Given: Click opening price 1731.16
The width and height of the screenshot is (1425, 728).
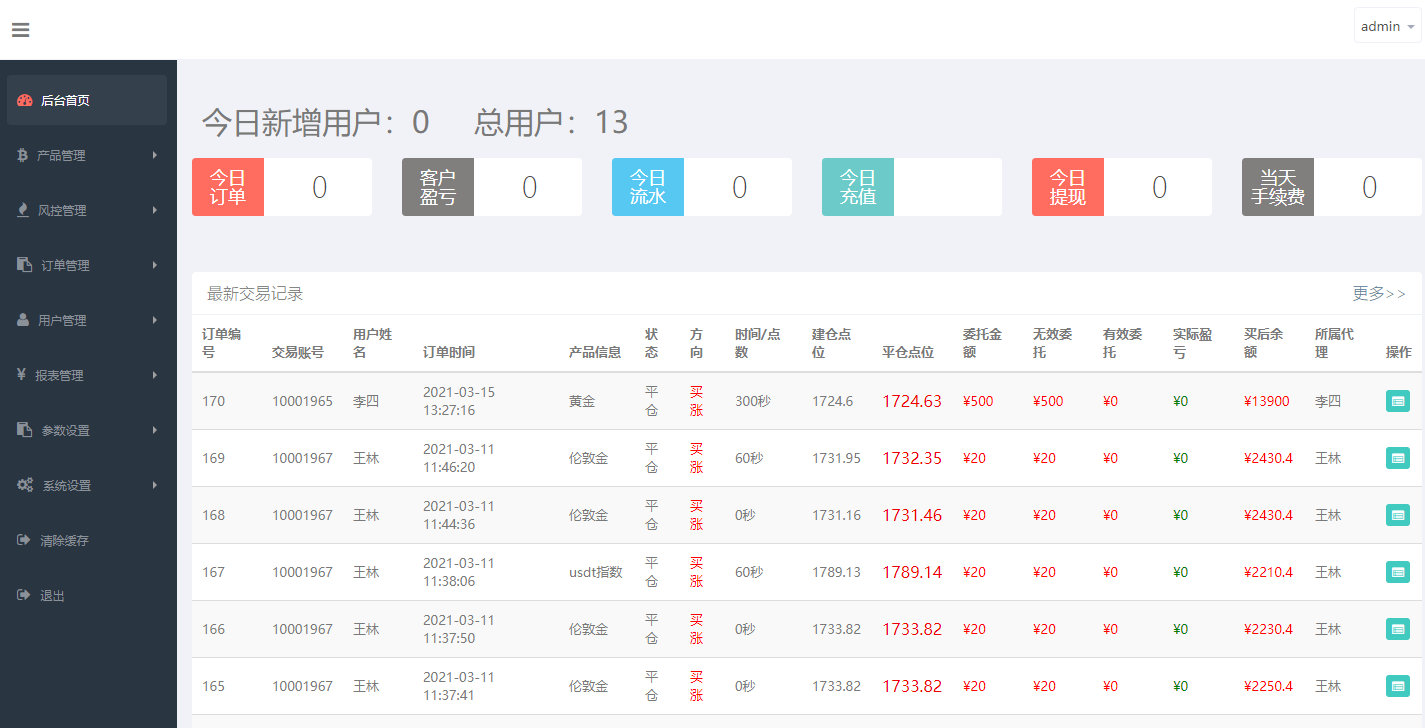Looking at the screenshot, I should (836, 515).
